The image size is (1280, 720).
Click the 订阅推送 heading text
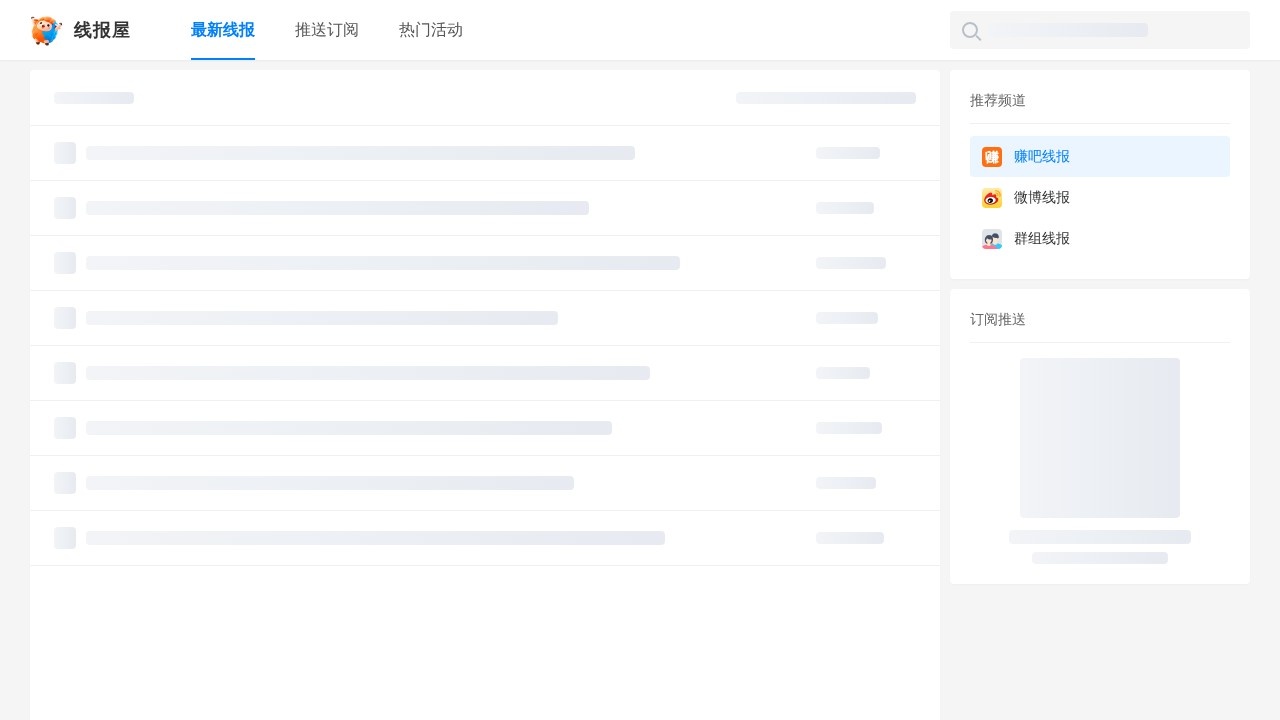998,319
